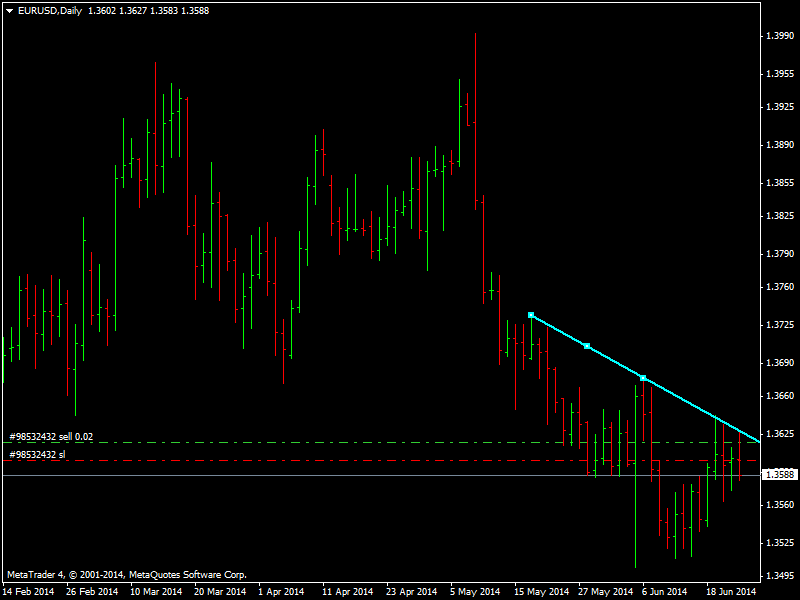The height and width of the screenshot is (600, 800).
Task: Click the 18 Jun 2014 date label
Action: coord(731,592)
